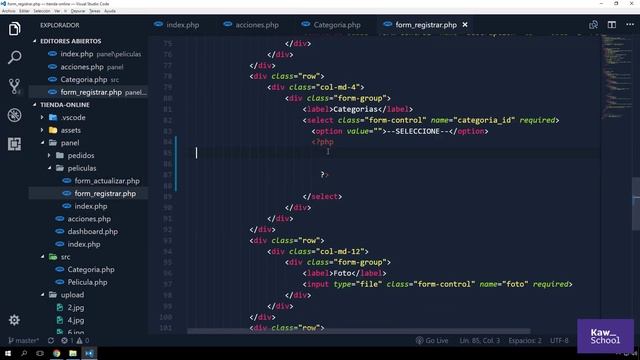This screenshot has width=640, height=360.
Task: Open dashboard.php in the file tree
Action: pos(93,231)
